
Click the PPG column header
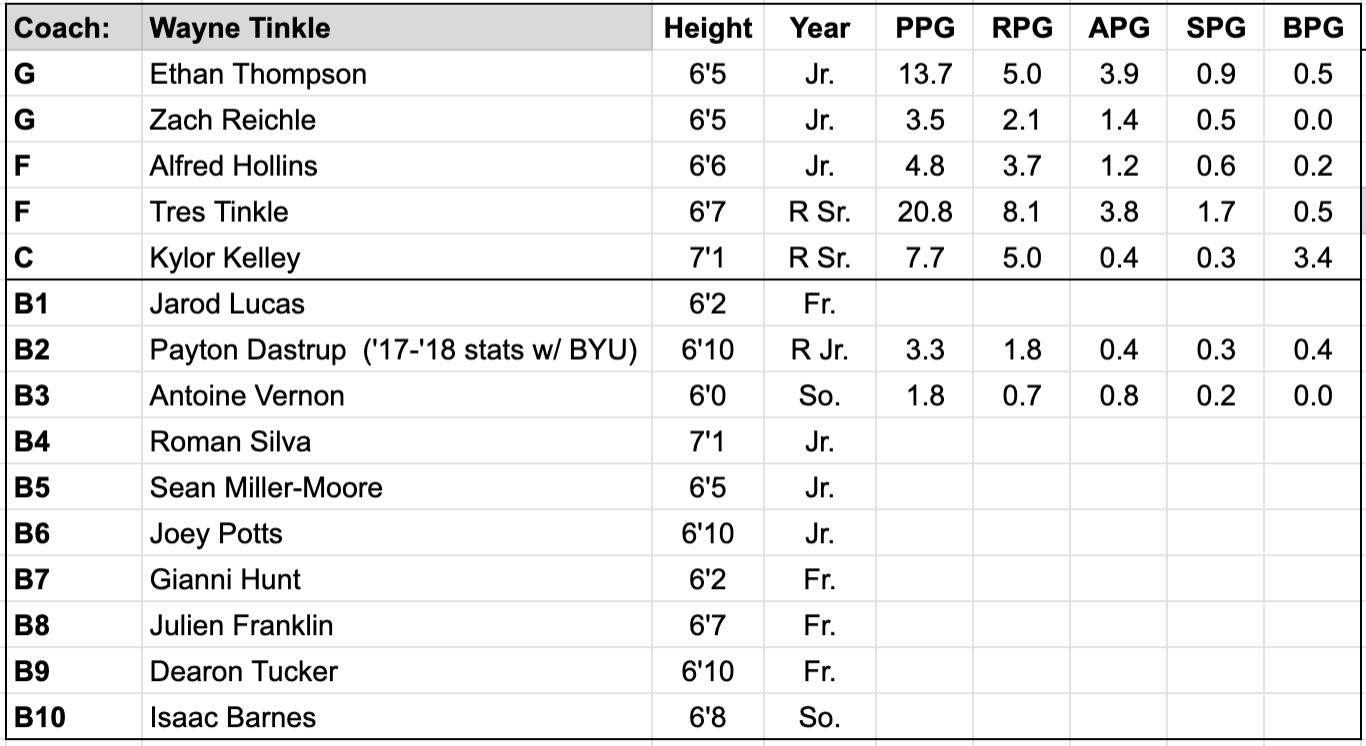pyautogui.click(x=924, y=28)
